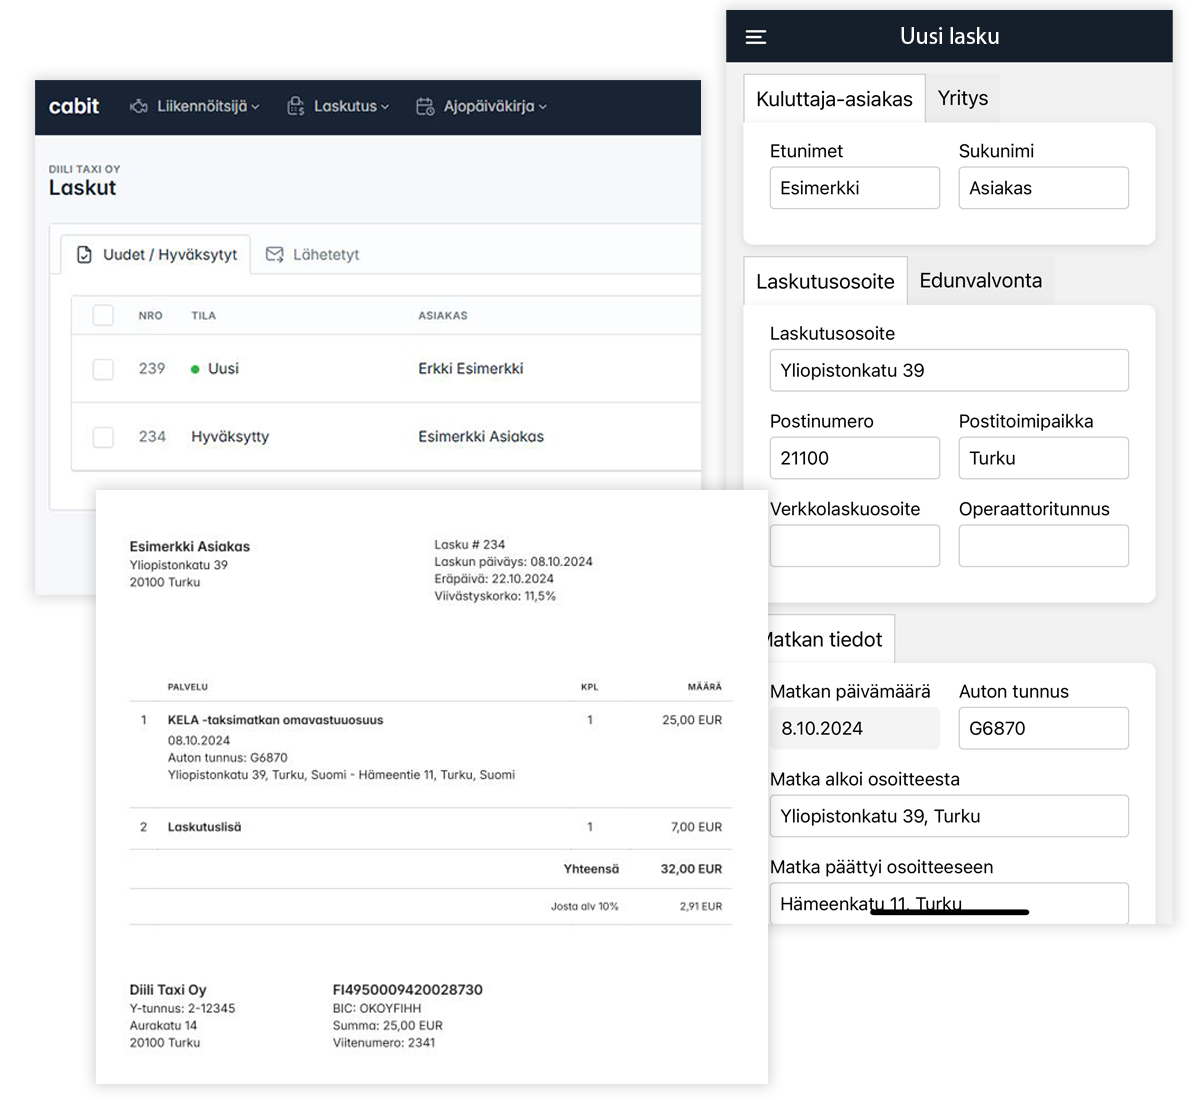Expand the Ajopäiväkirja dropdown
The height and width of the screenshot is (1100, 1200).
(543, 107)
